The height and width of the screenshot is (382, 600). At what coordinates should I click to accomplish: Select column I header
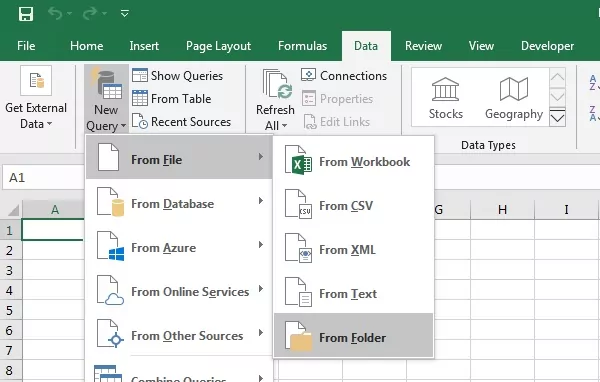coord(566,209)
